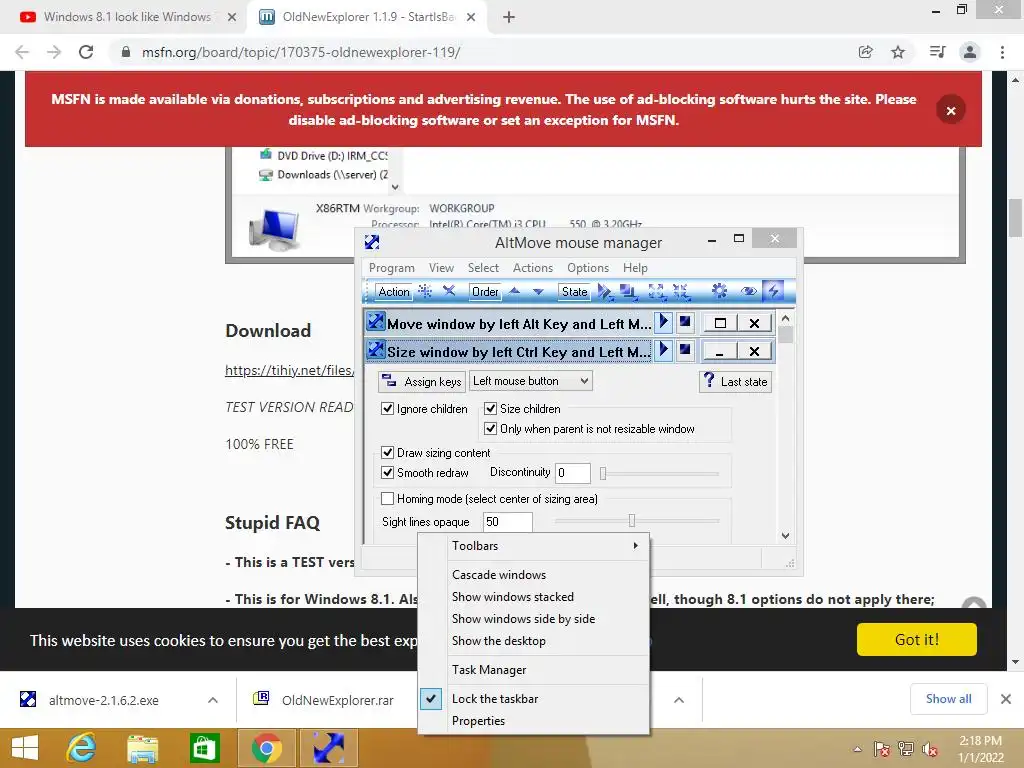This screenshot has height=768, width=1024.
Task: Collapse the Size window action panel button
Action: [720, 351]
